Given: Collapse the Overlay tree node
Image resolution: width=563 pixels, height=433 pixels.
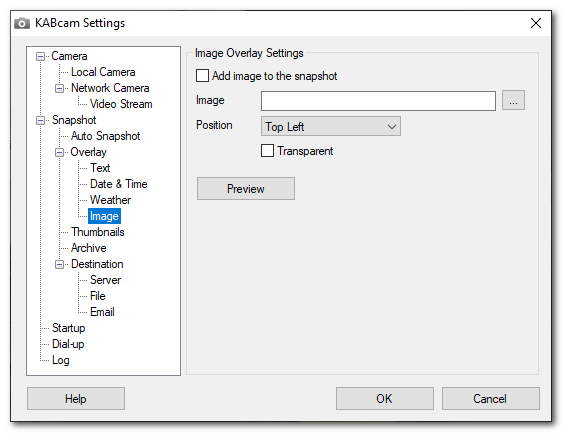Looking at the screenshot, I should tap(59, 152).
